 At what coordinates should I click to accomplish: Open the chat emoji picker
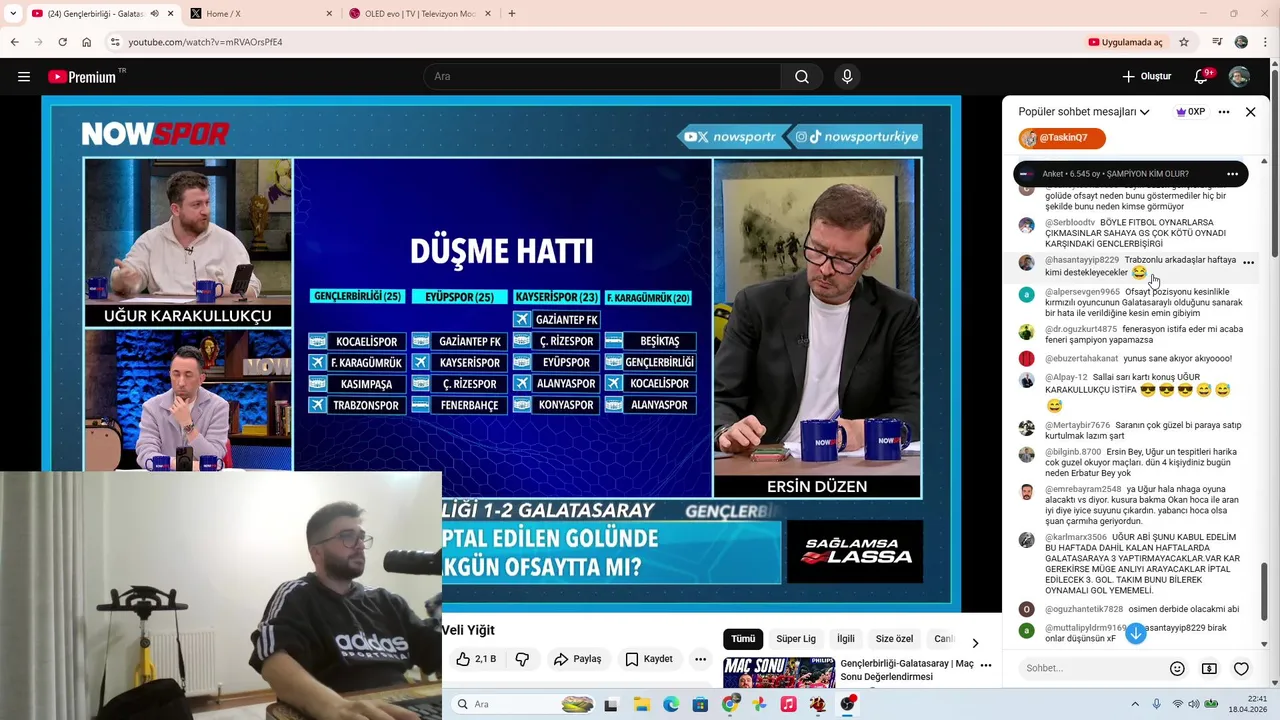coord(1177,668)
